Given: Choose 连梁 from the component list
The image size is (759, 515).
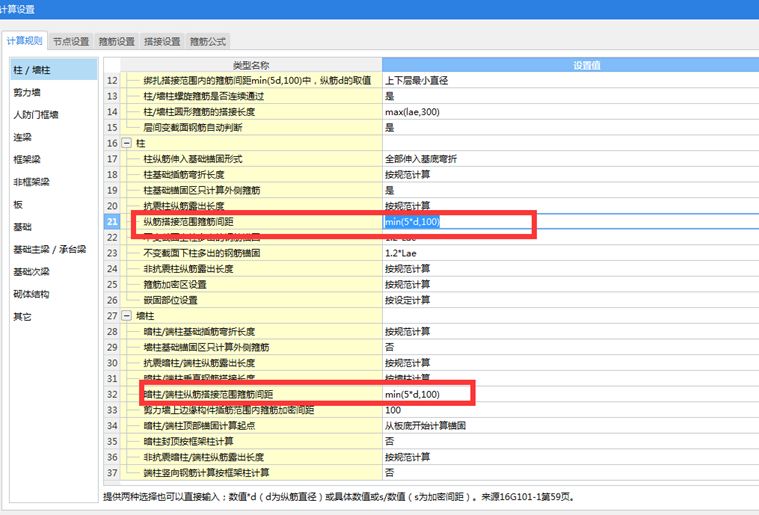Looking at the screenshot, I should 21,137.
